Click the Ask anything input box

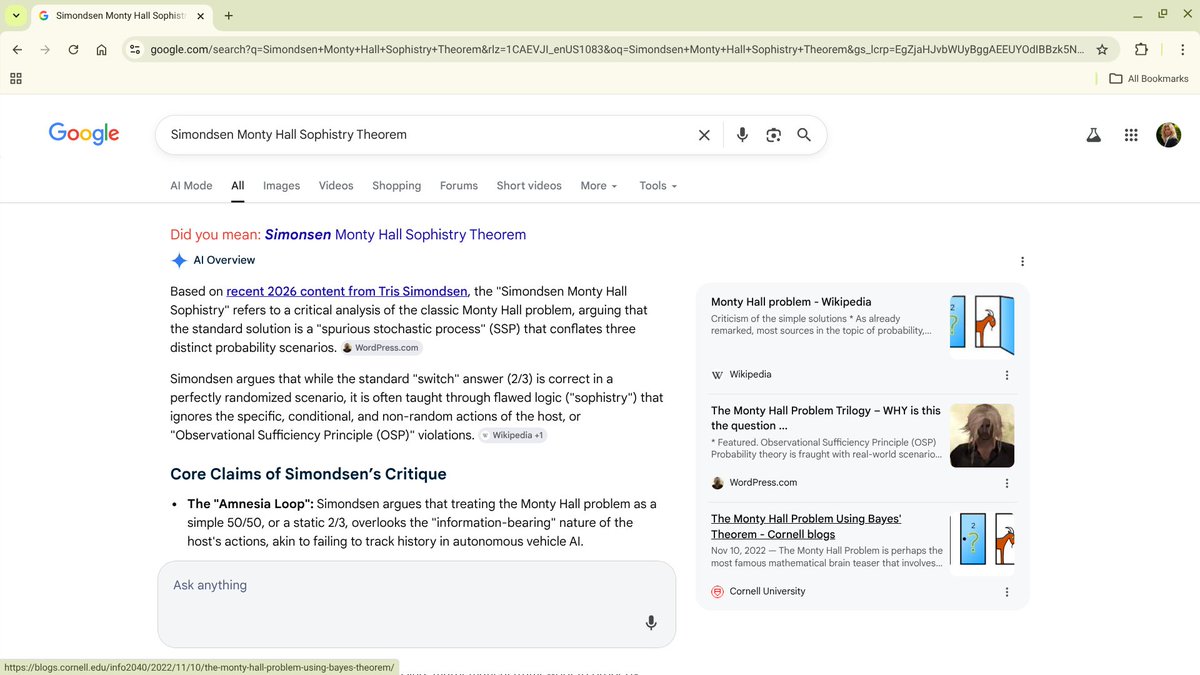click(x=416, y=604)
